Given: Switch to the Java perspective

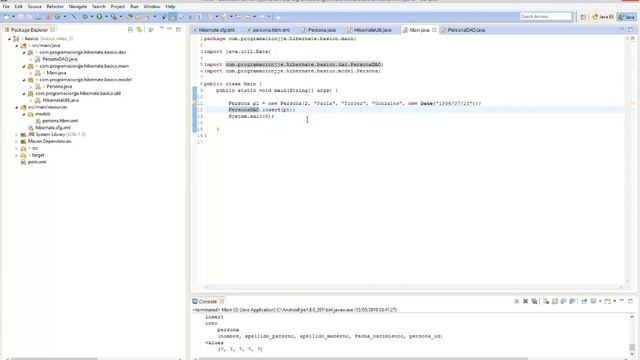Looking at the screenshot, I should [627, 17].
